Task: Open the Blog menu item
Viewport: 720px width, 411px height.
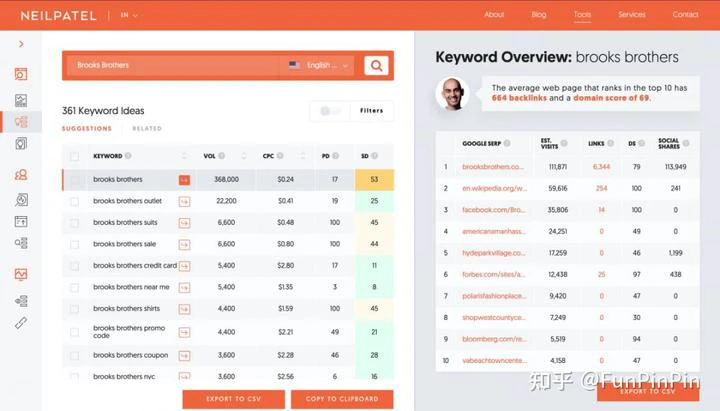Action: click(x=539, y=15)
